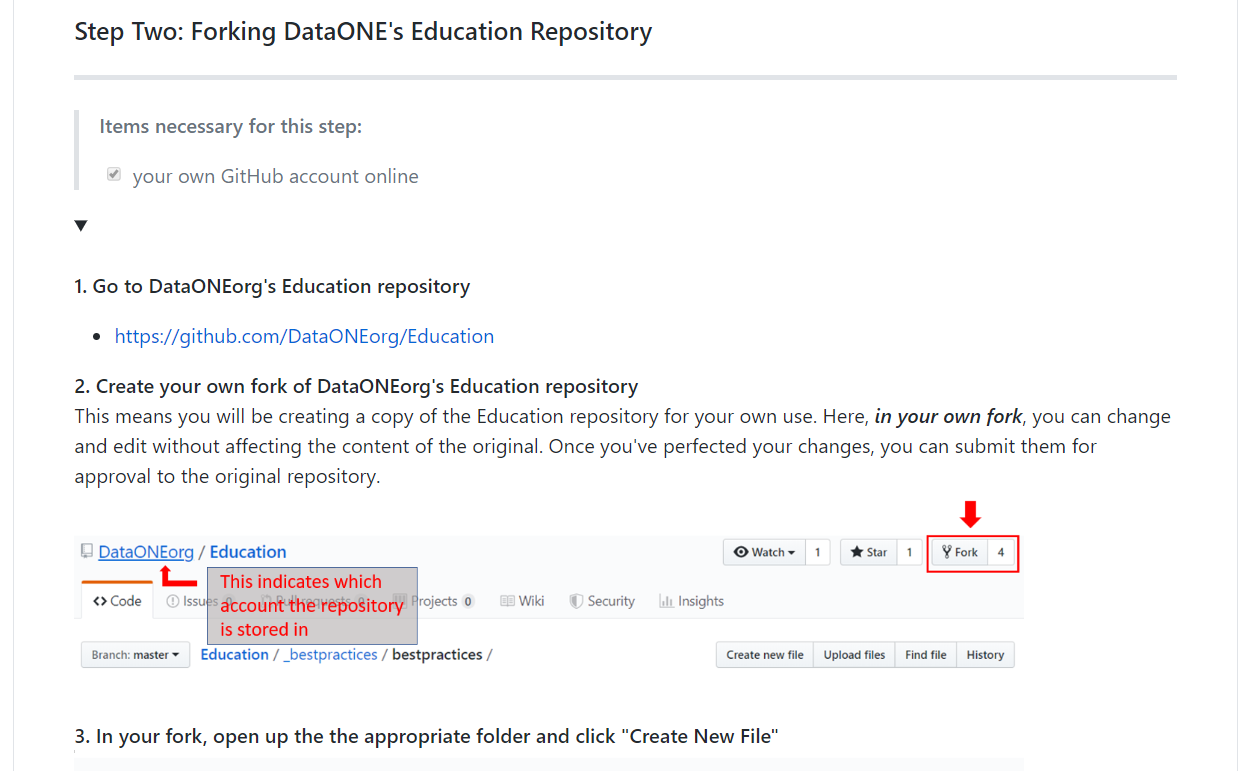Click the _bestpractices breadcrumb folder
Image resolution: width=1250 pixels, height=771 pixels.
click(330, 655)
